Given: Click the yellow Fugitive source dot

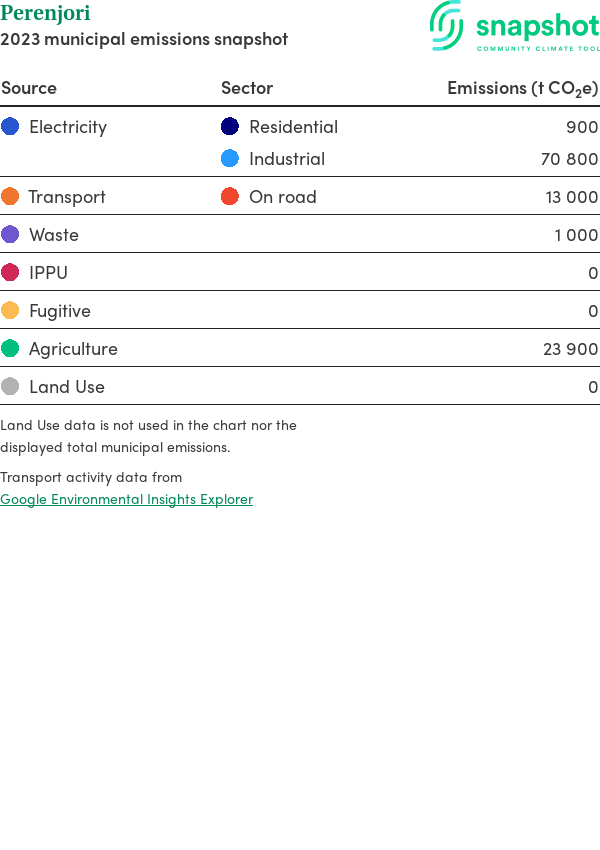Looking at the screenshot, I should tap(10, 310).
